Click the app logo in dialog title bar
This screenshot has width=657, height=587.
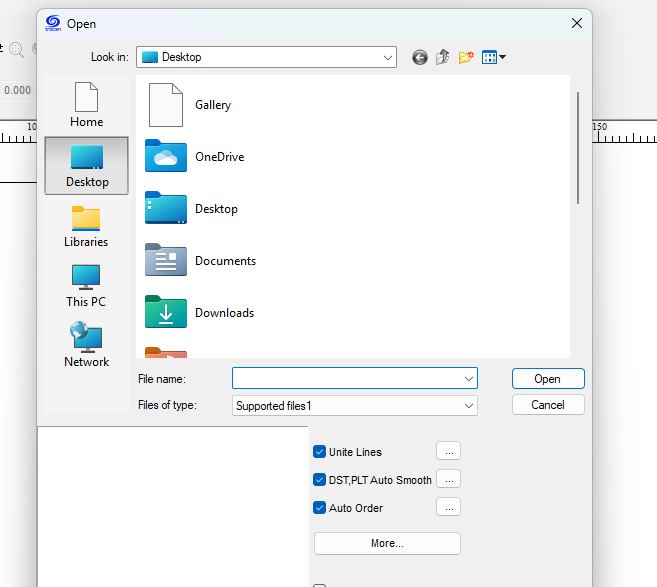[53, 23]
